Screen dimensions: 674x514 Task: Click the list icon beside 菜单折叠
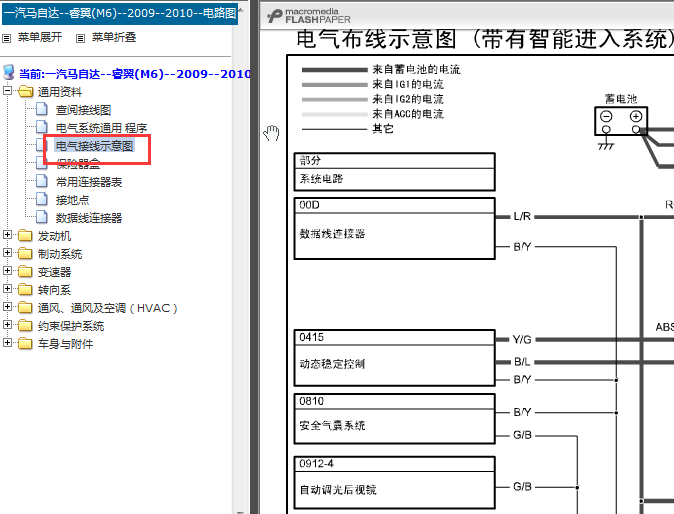[80, 38]
